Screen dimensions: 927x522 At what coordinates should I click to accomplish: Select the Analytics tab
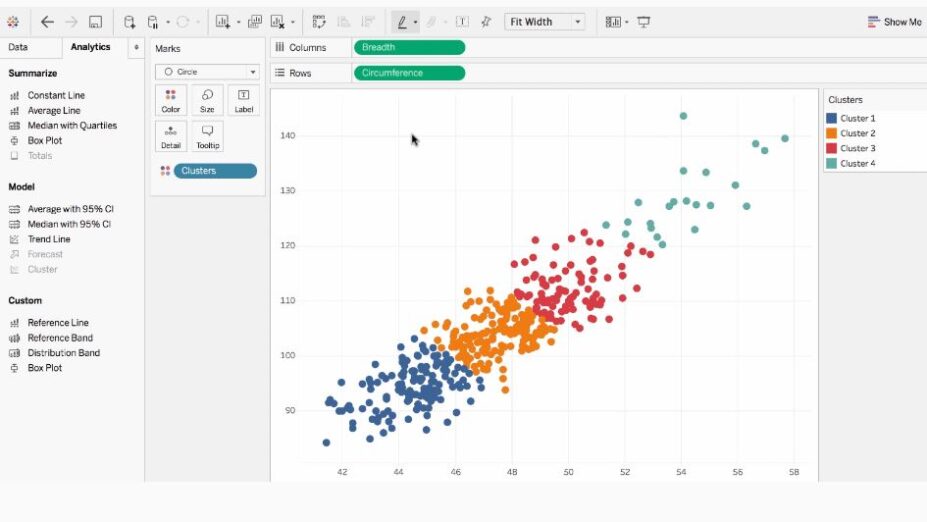(x=90, y=47)
